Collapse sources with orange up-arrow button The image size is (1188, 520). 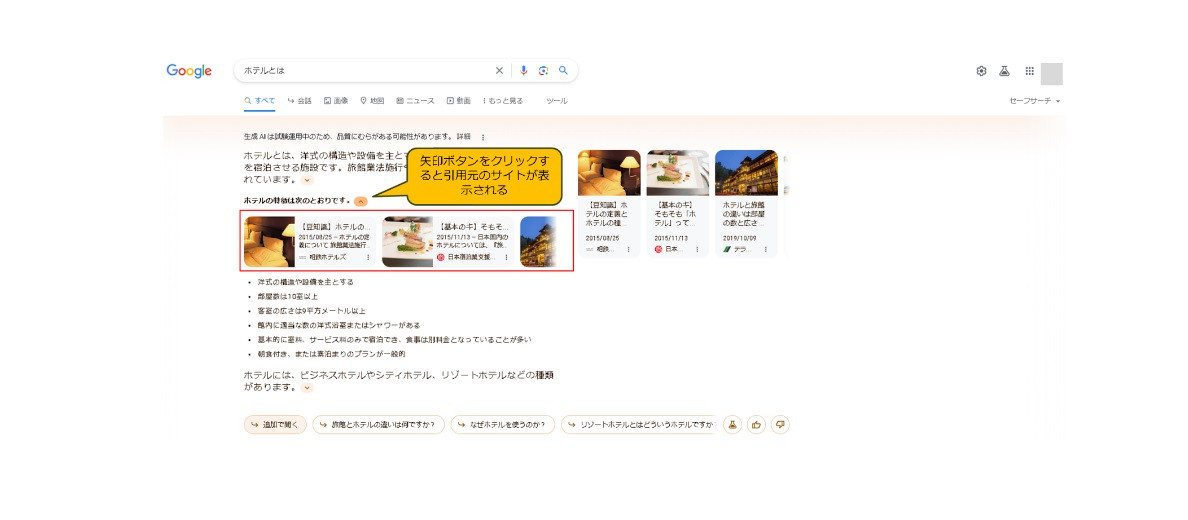pyautogui.click(x=360, y=201)
